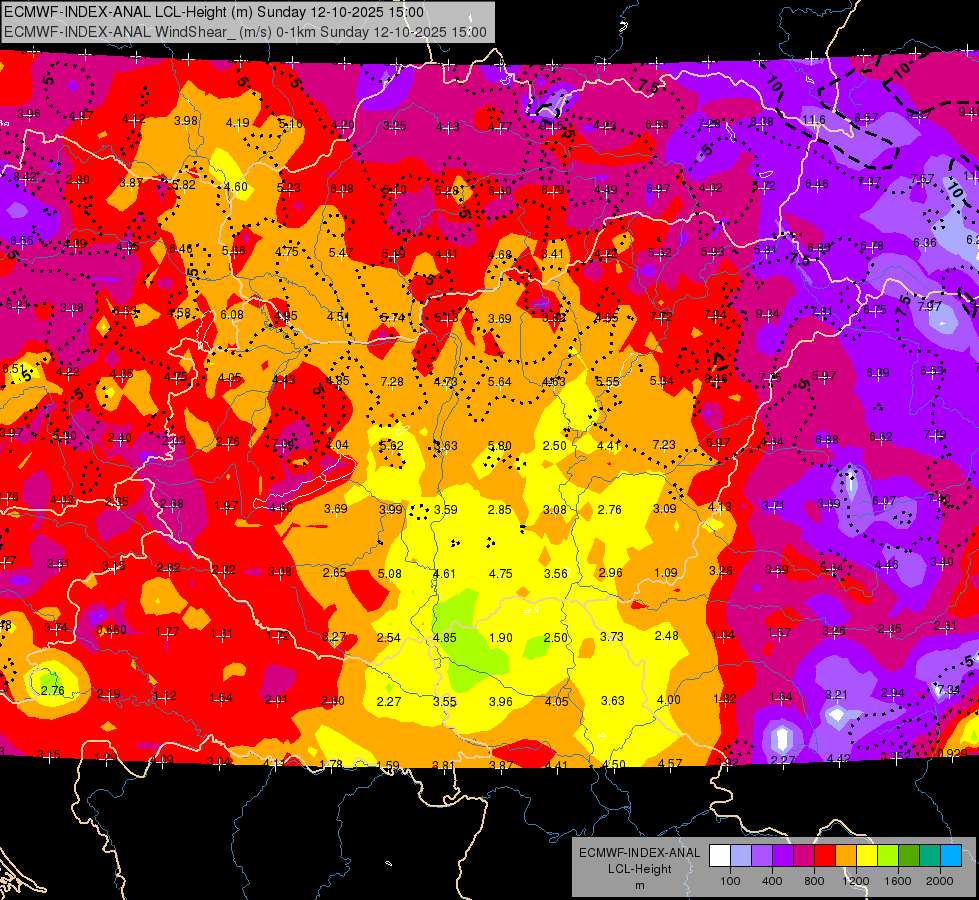Click the WindShear 0-1km title line
Viewport: 979px width, 900px height.
click(x=245, y=32)
